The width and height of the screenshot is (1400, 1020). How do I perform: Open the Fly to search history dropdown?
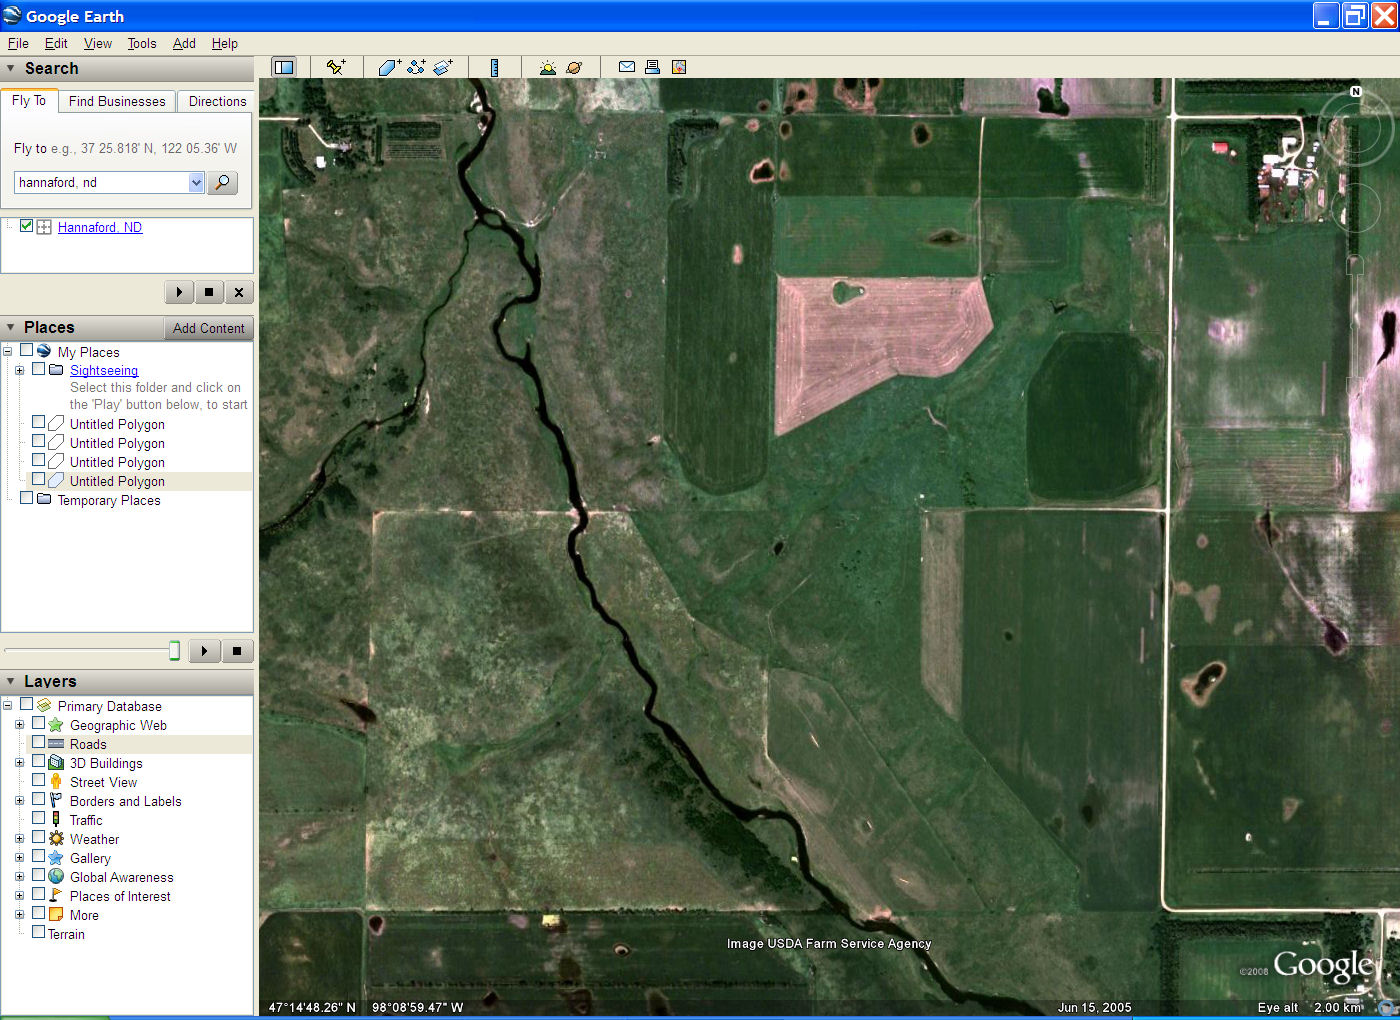[x=196, y=182]
